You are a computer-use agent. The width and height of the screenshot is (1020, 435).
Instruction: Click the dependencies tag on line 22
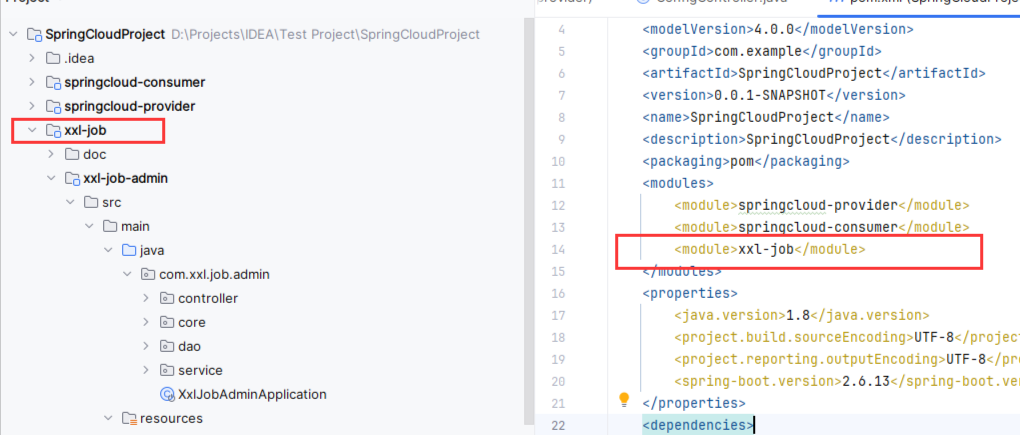699,425
